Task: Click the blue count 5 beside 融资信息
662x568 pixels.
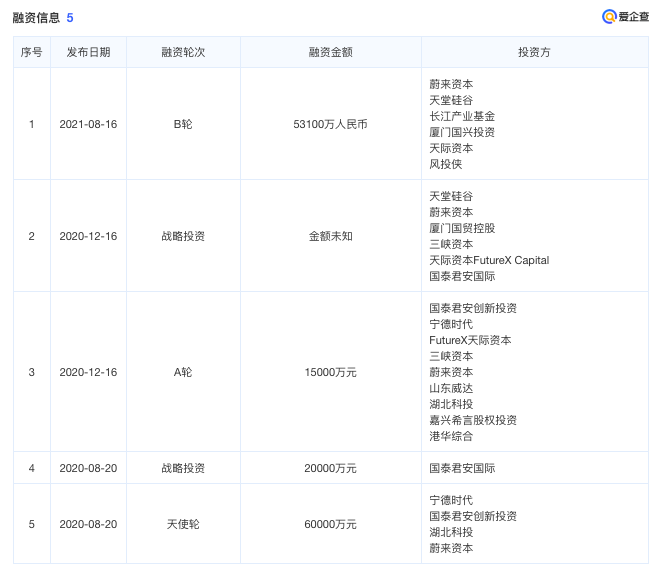Action: coord(70,18)
